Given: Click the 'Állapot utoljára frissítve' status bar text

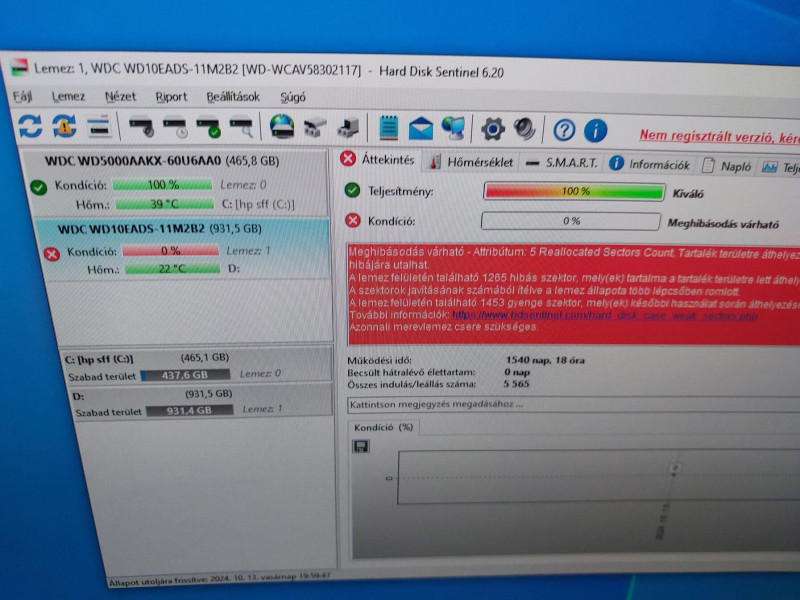Looking at the screenshot, I should (x=219, y=579).
